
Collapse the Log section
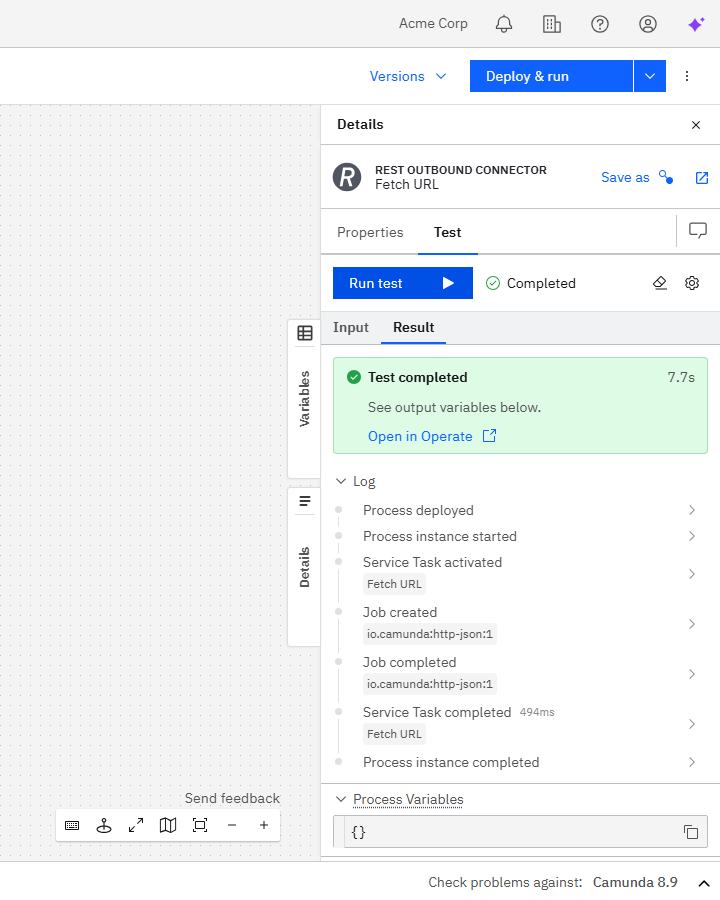(x=341, y=481)
